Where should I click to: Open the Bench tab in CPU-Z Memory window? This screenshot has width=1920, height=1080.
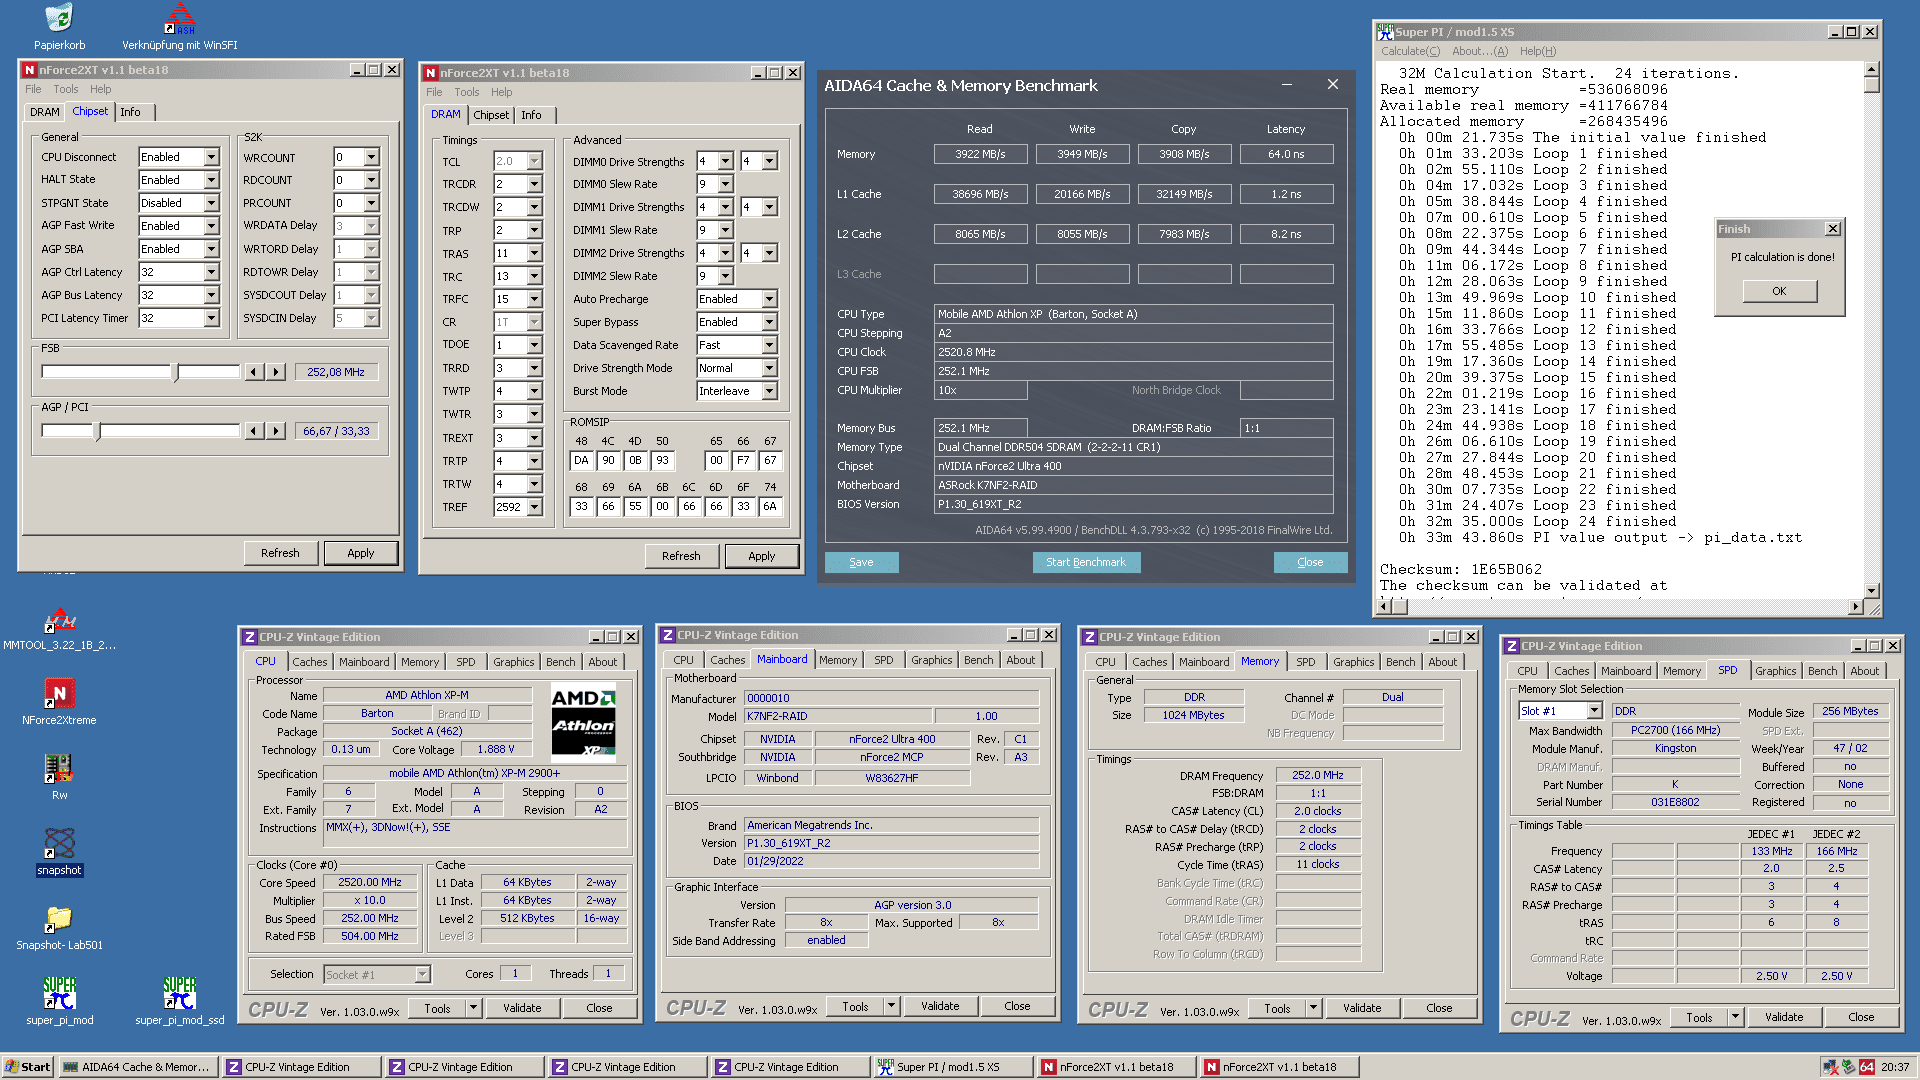point(1400,662)
